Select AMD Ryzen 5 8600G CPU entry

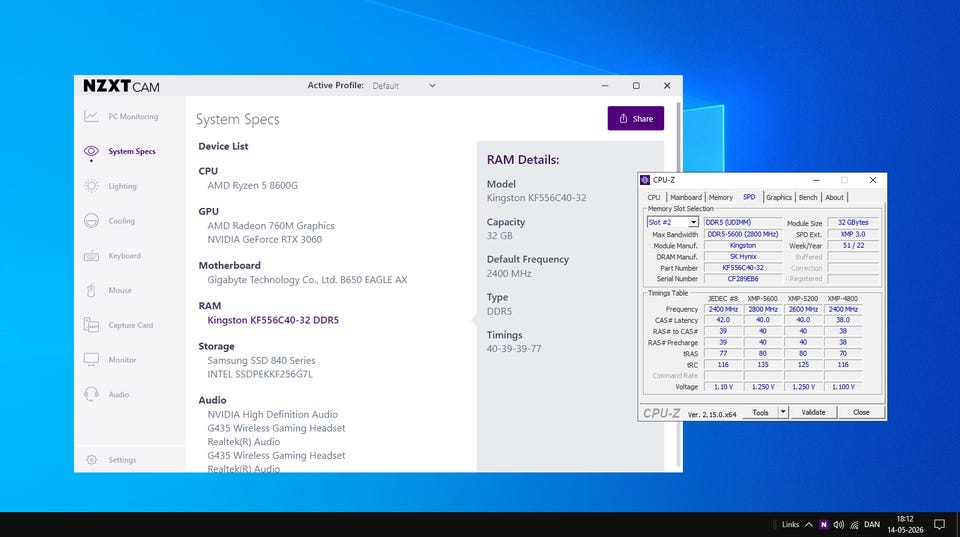tap(252, 185)
